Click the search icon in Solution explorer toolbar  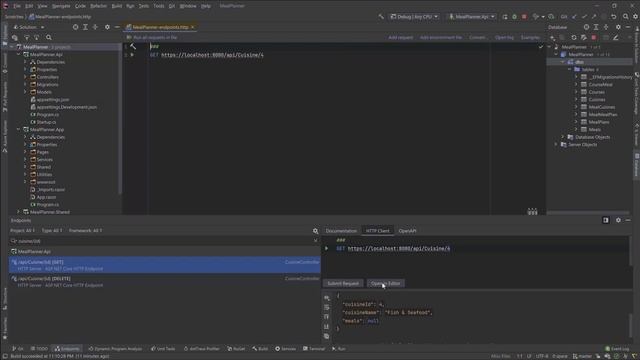pos(49,38)
